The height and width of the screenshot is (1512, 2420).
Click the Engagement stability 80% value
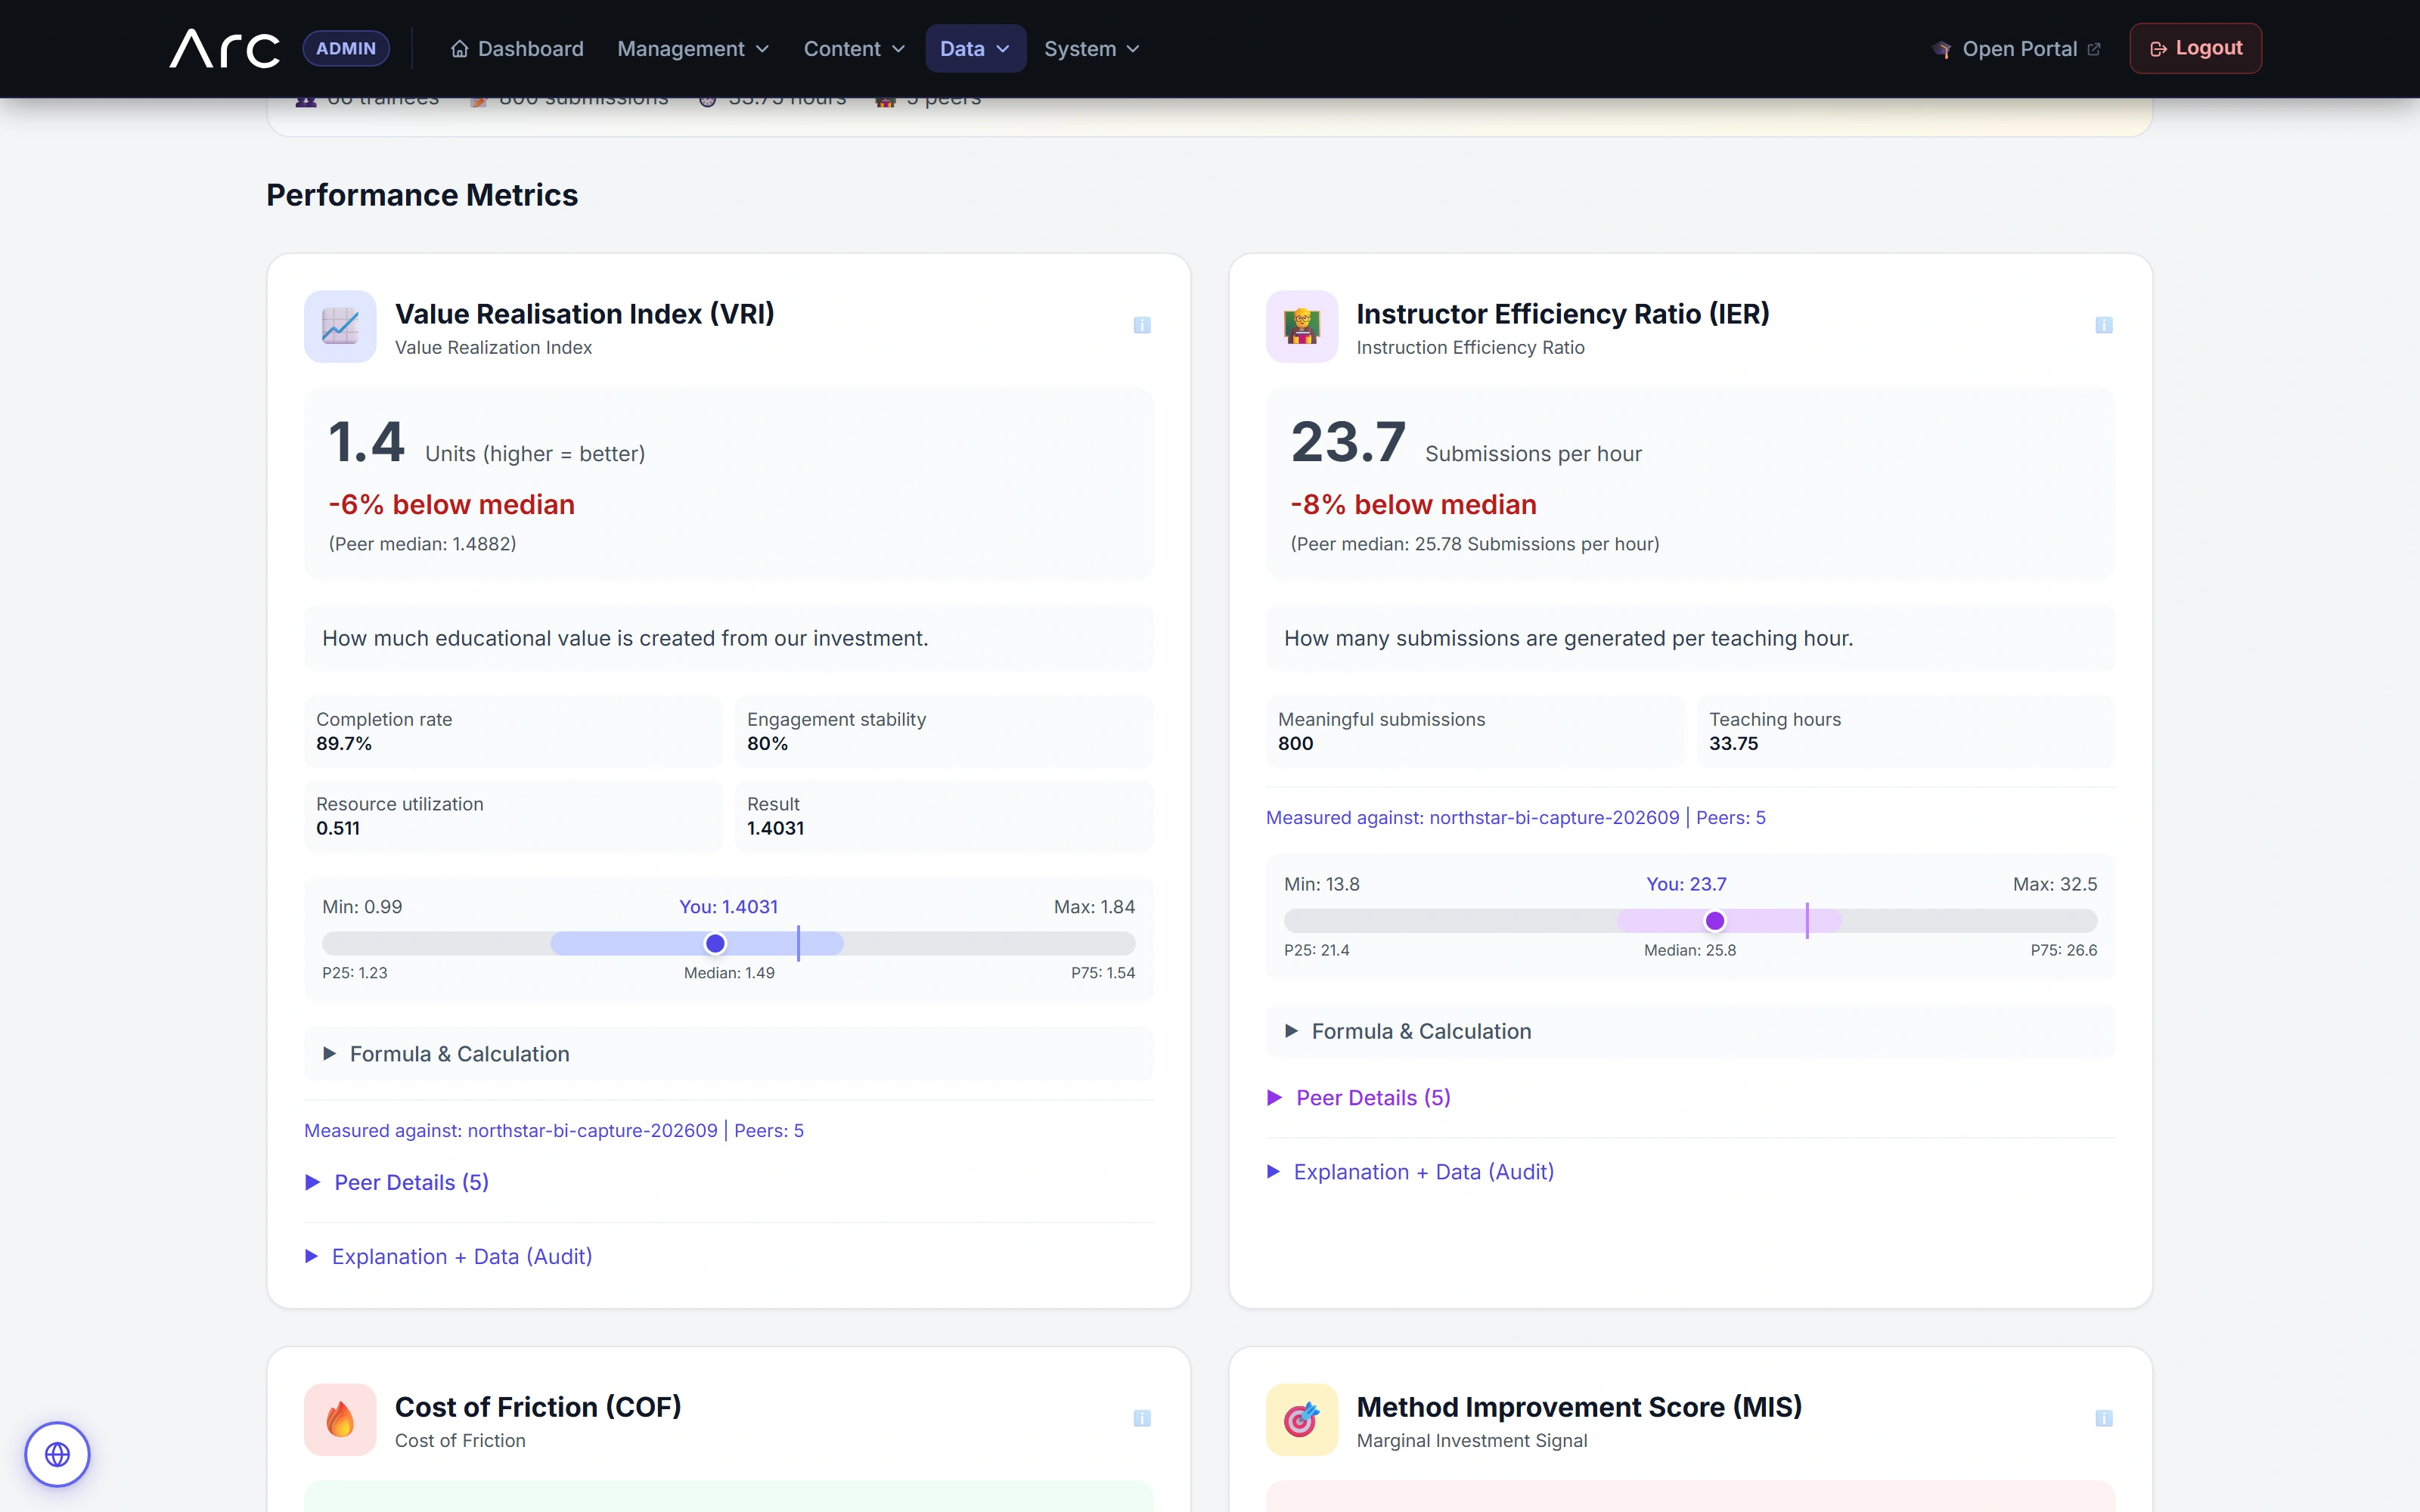pyautogui.click(x=767, y=743)
